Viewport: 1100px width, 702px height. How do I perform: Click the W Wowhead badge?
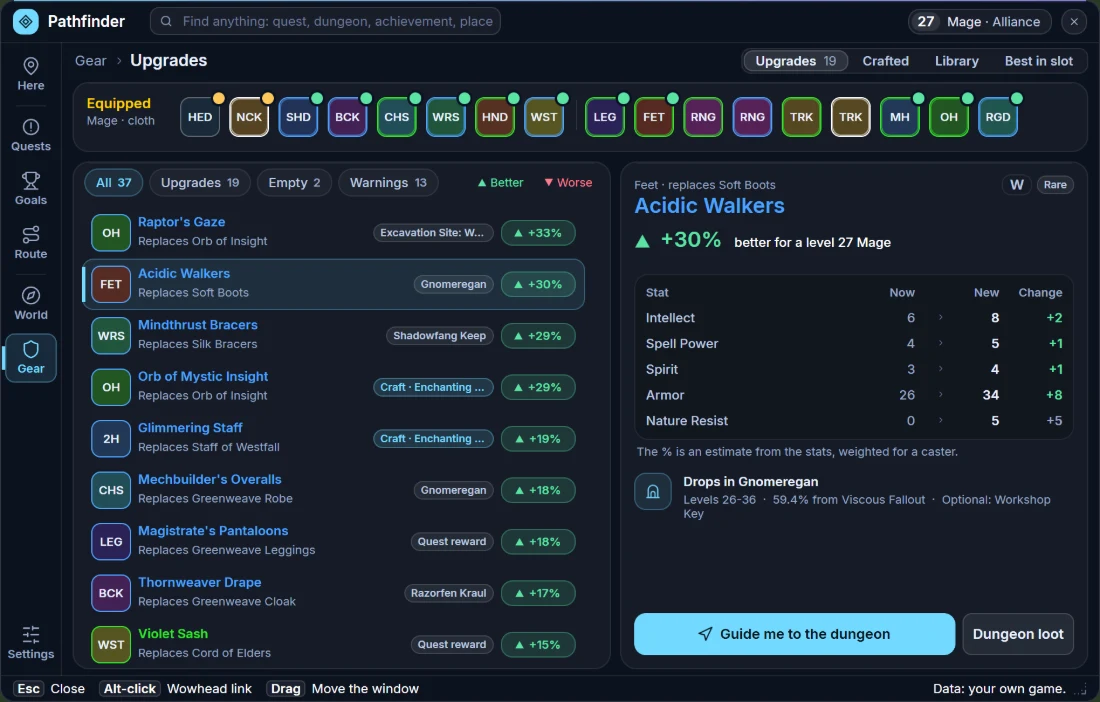(1017, 184)
